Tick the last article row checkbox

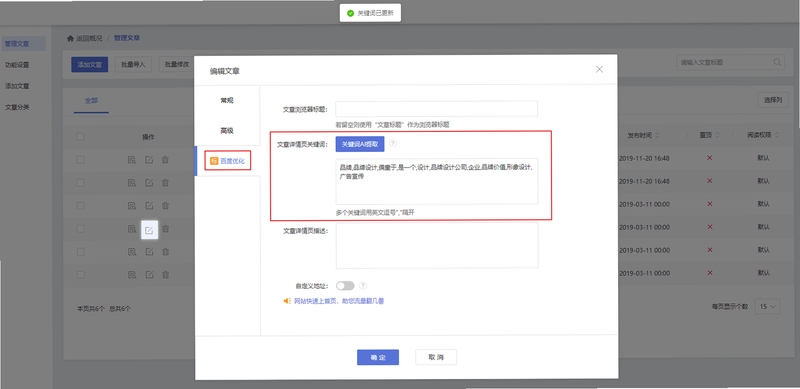point(80,275)
